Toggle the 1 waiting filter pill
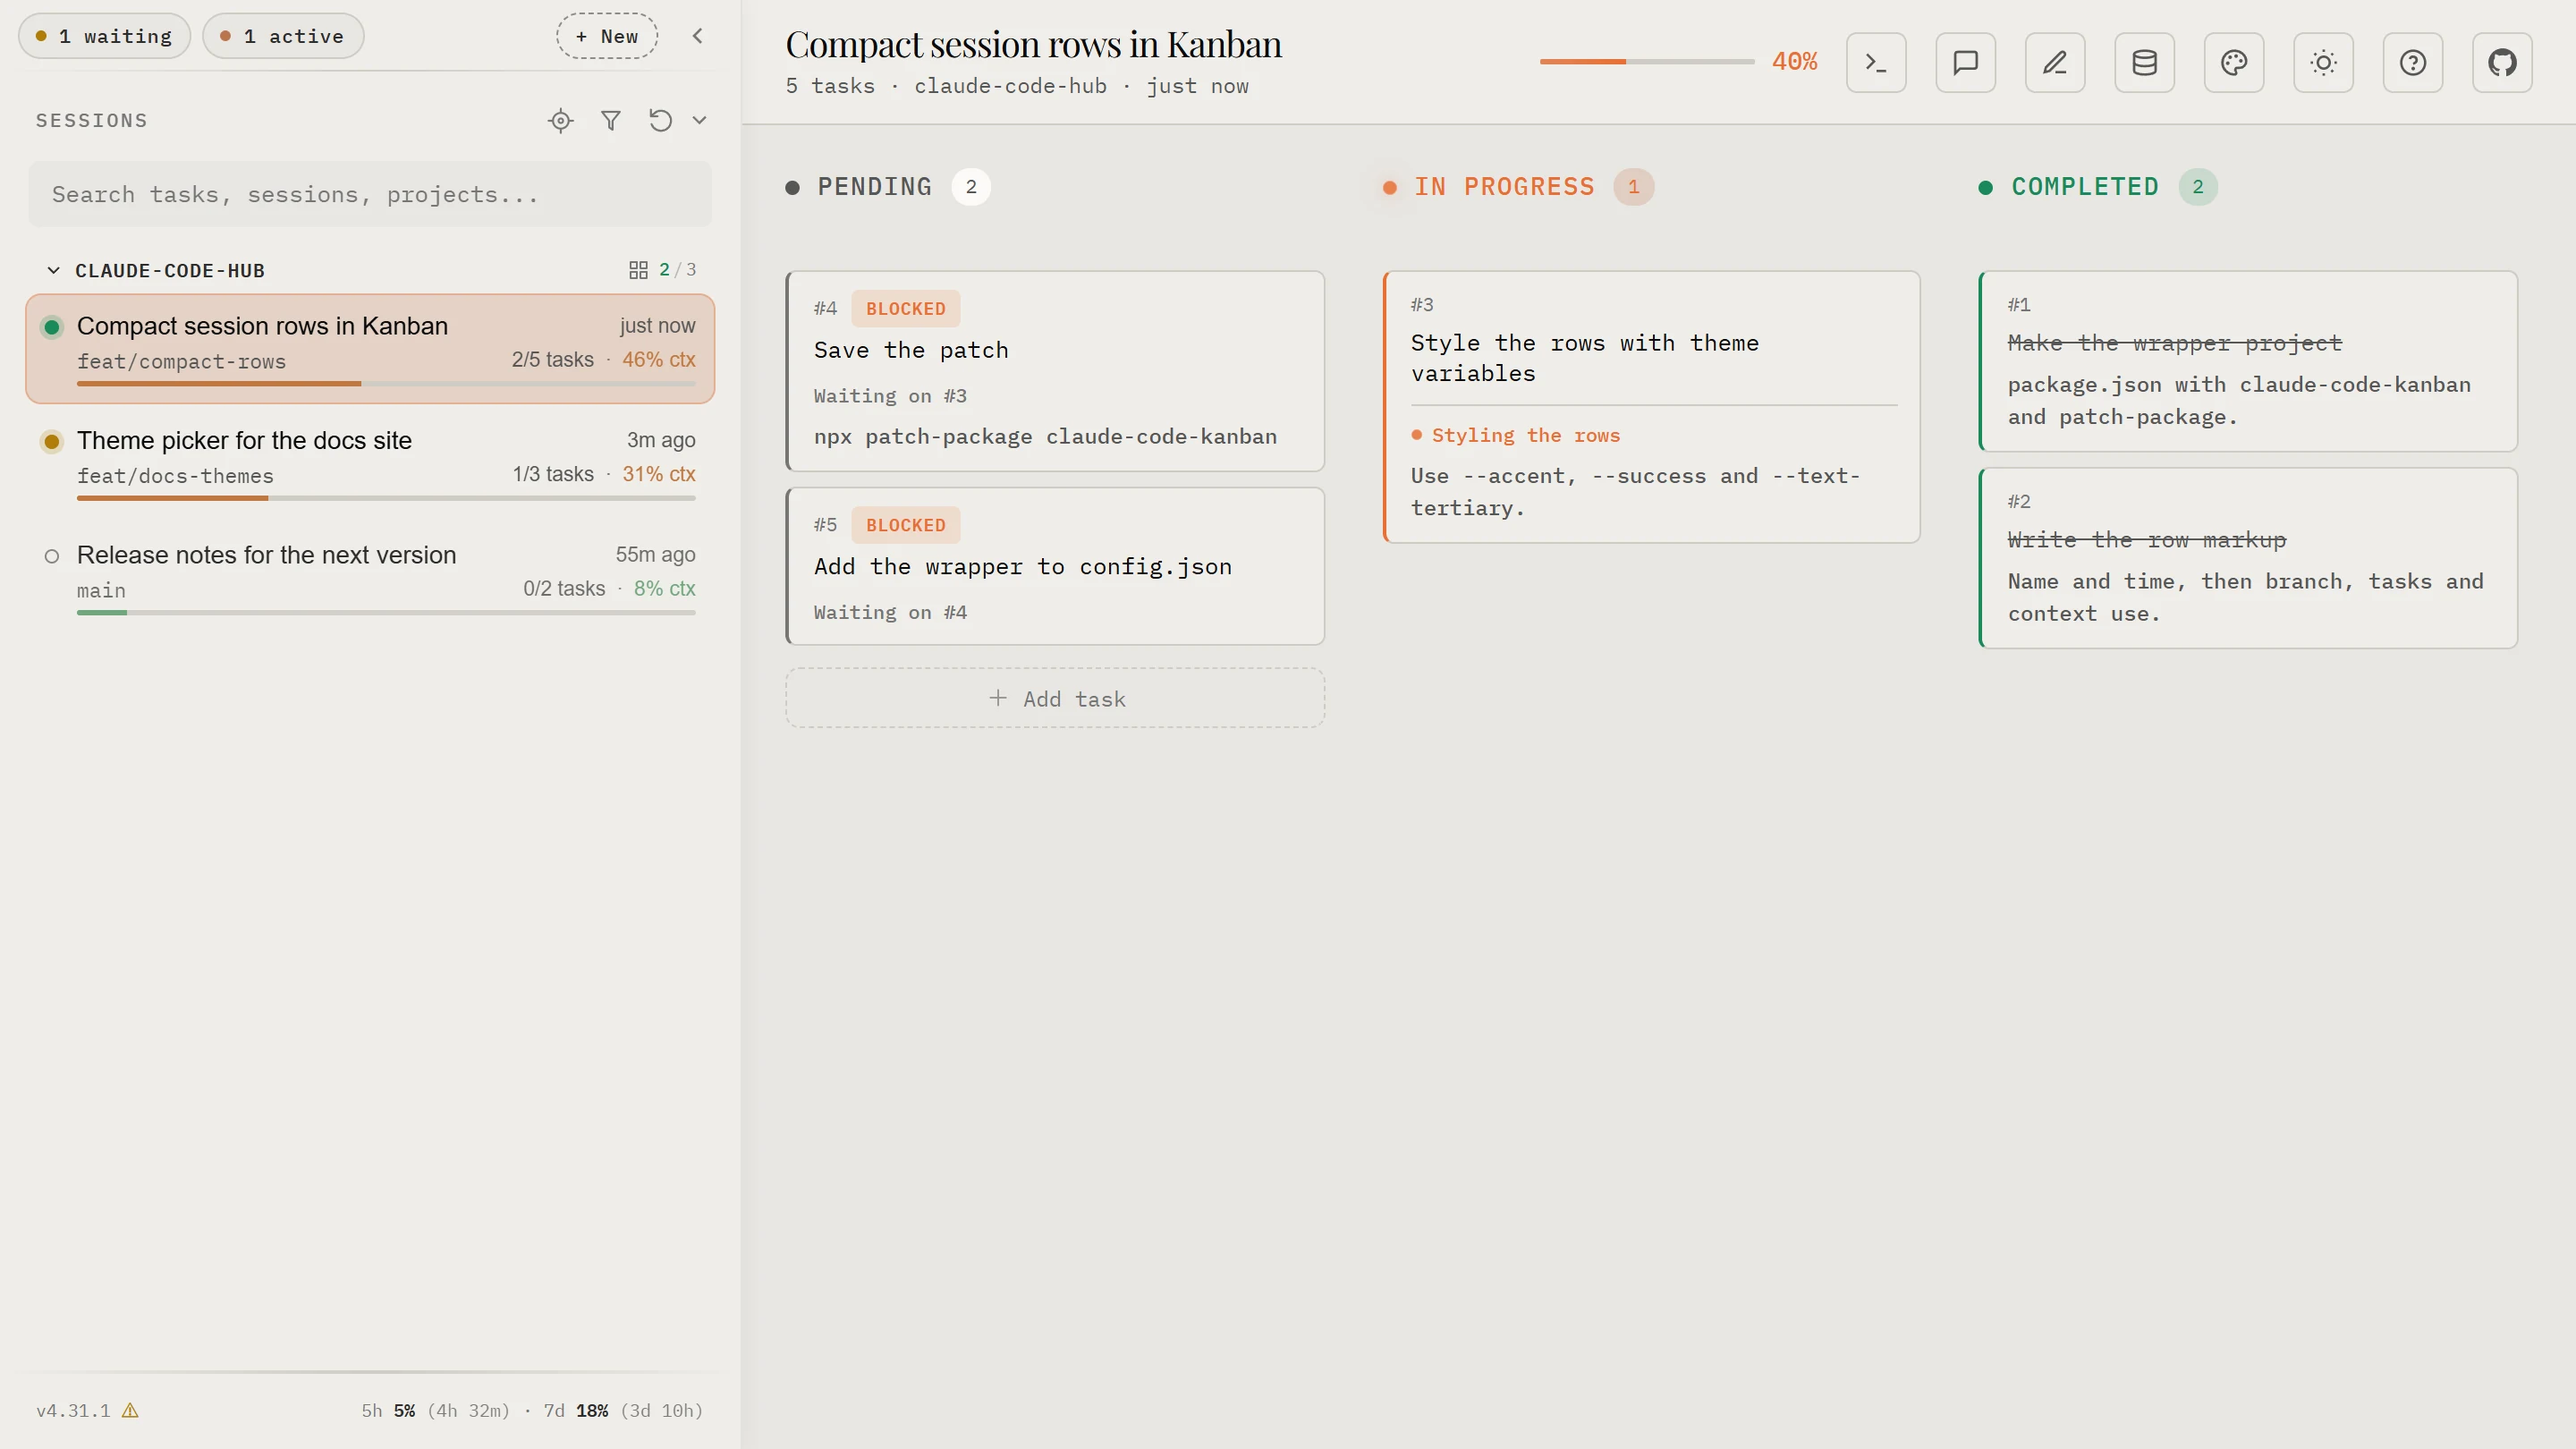2576x1449 pixels. [104, 36]
